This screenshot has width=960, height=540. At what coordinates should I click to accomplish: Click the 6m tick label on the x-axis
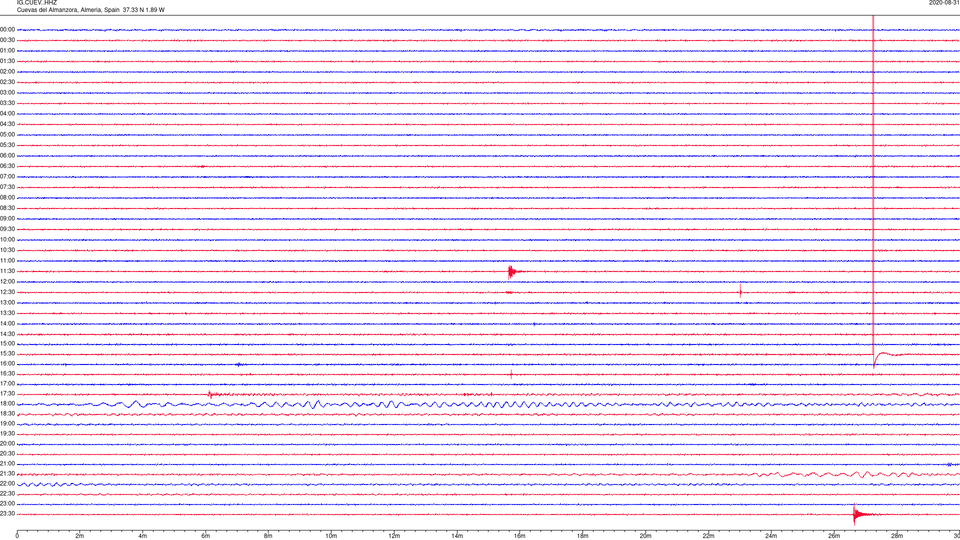click(x=206, y=536)
